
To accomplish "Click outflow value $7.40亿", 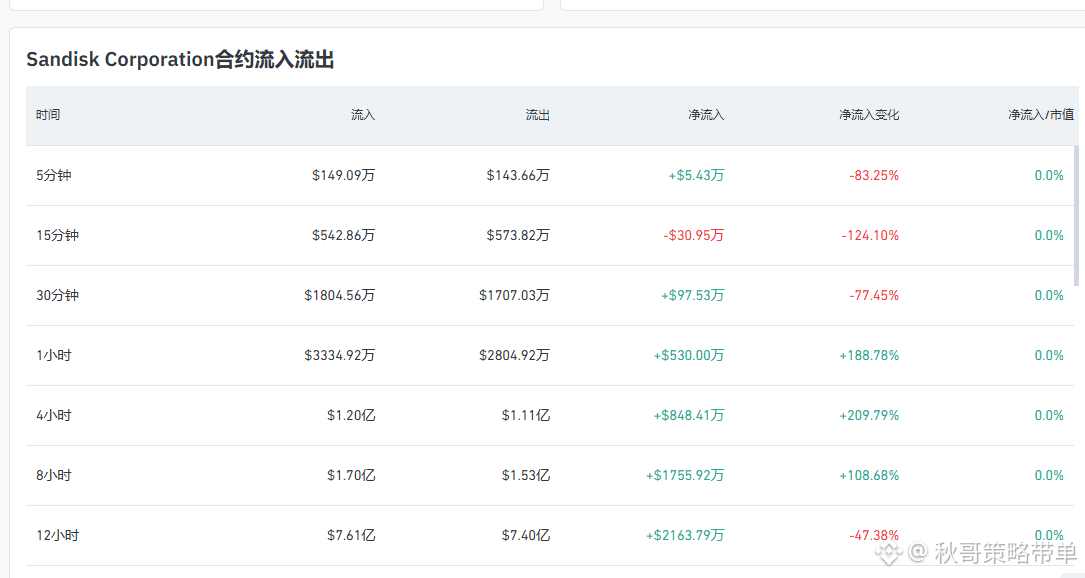I will click(526, 536).
